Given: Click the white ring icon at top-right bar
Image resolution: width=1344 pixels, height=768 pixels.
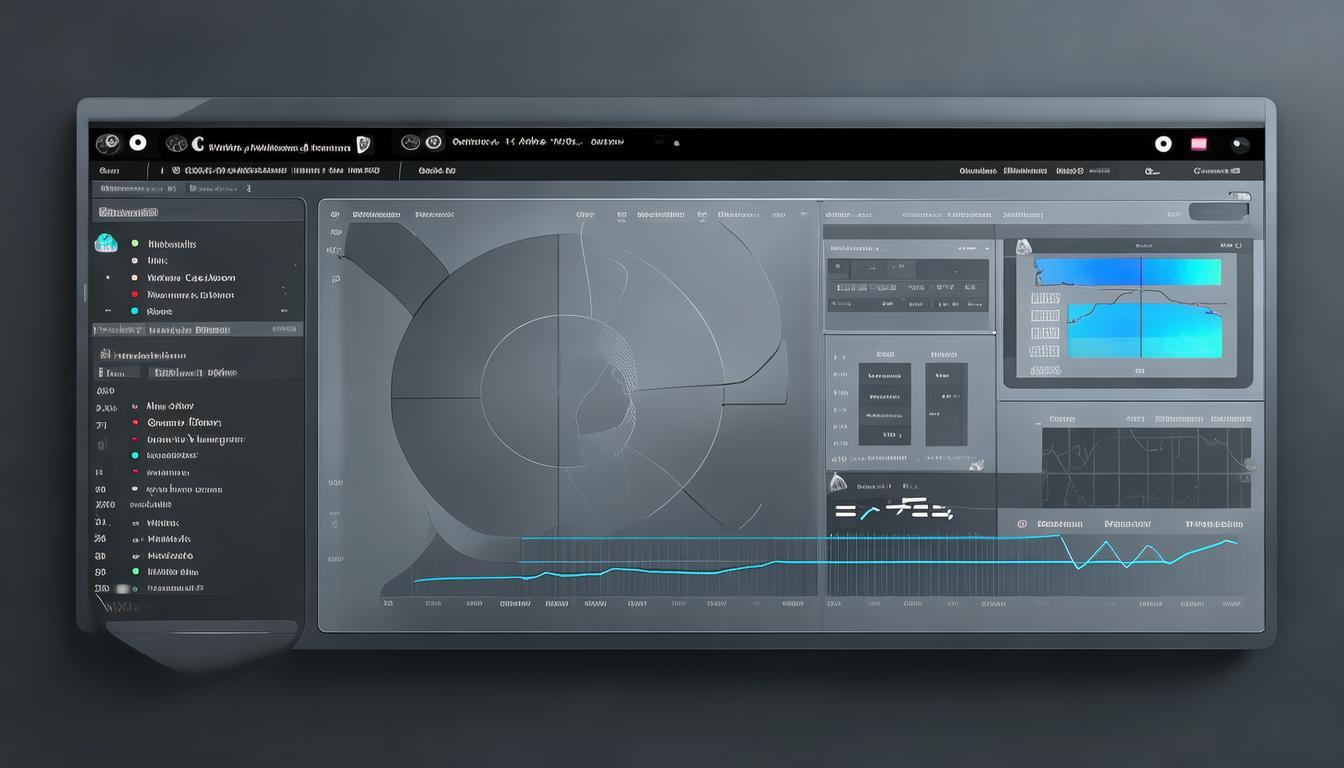Looking at the screenshot, I should tap(1163, 144).
